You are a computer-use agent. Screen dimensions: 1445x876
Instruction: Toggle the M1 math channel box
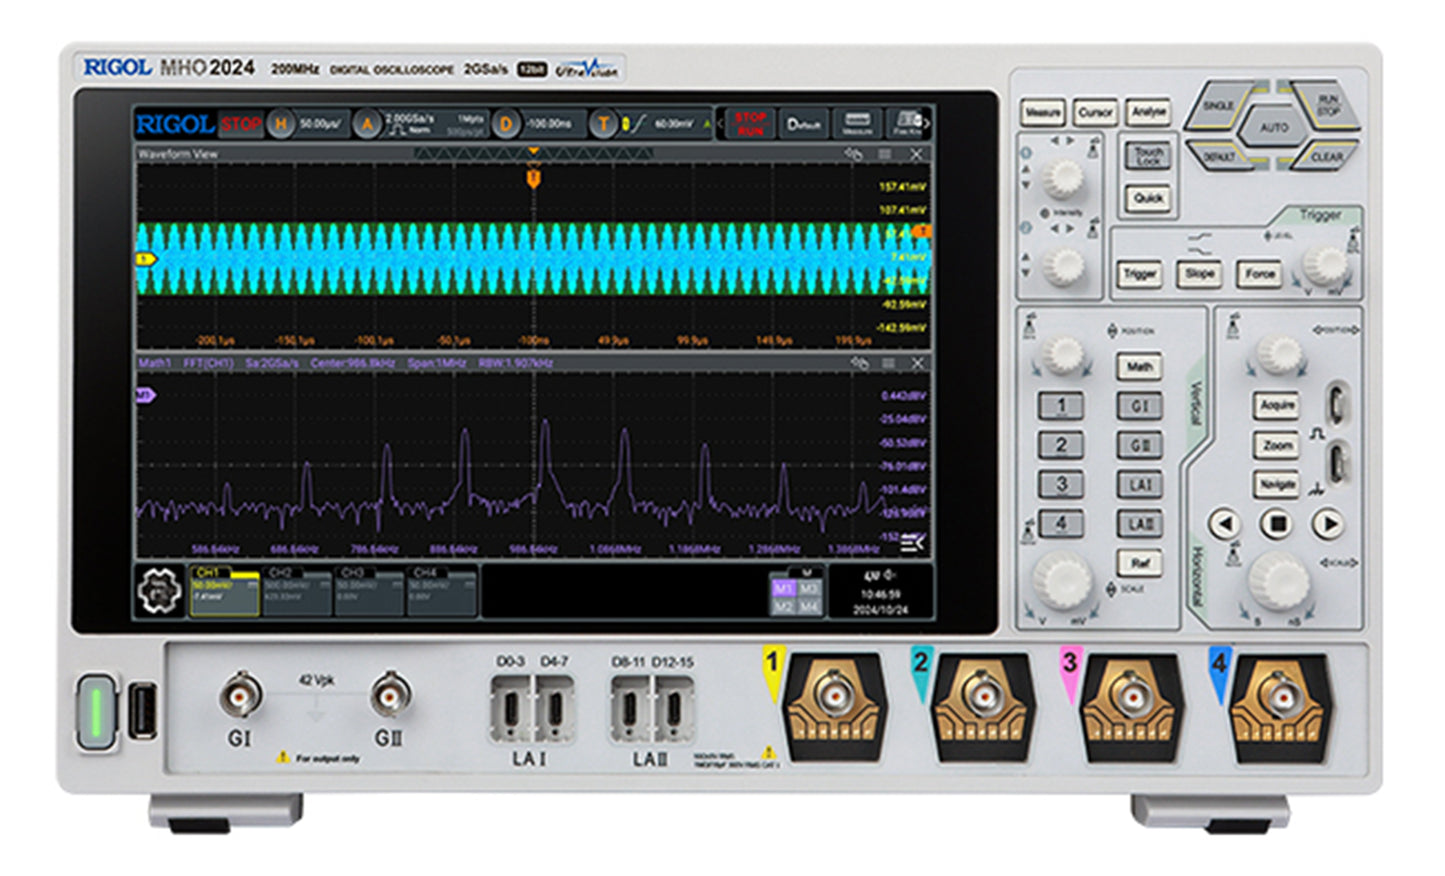point(782,588)
